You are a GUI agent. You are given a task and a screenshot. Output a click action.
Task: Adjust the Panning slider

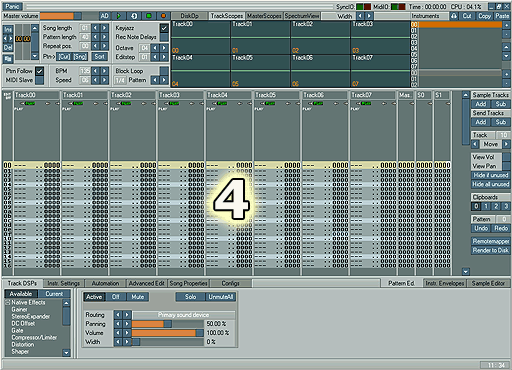(168, 324)
